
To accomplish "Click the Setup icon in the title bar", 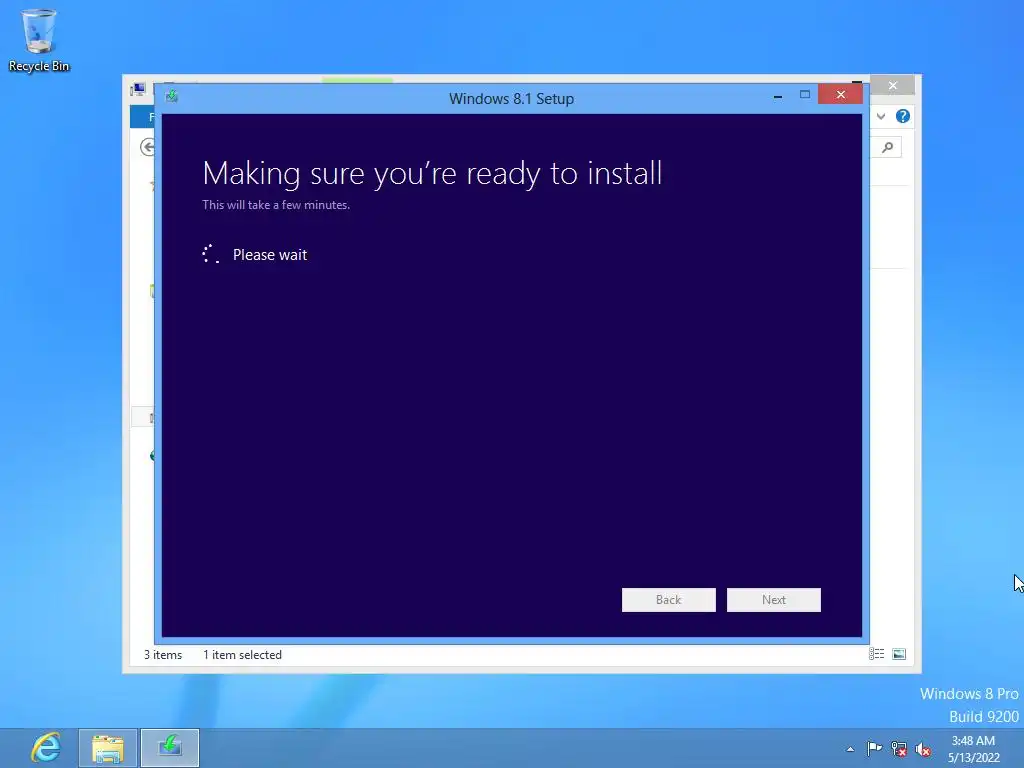I will (172, 97).
